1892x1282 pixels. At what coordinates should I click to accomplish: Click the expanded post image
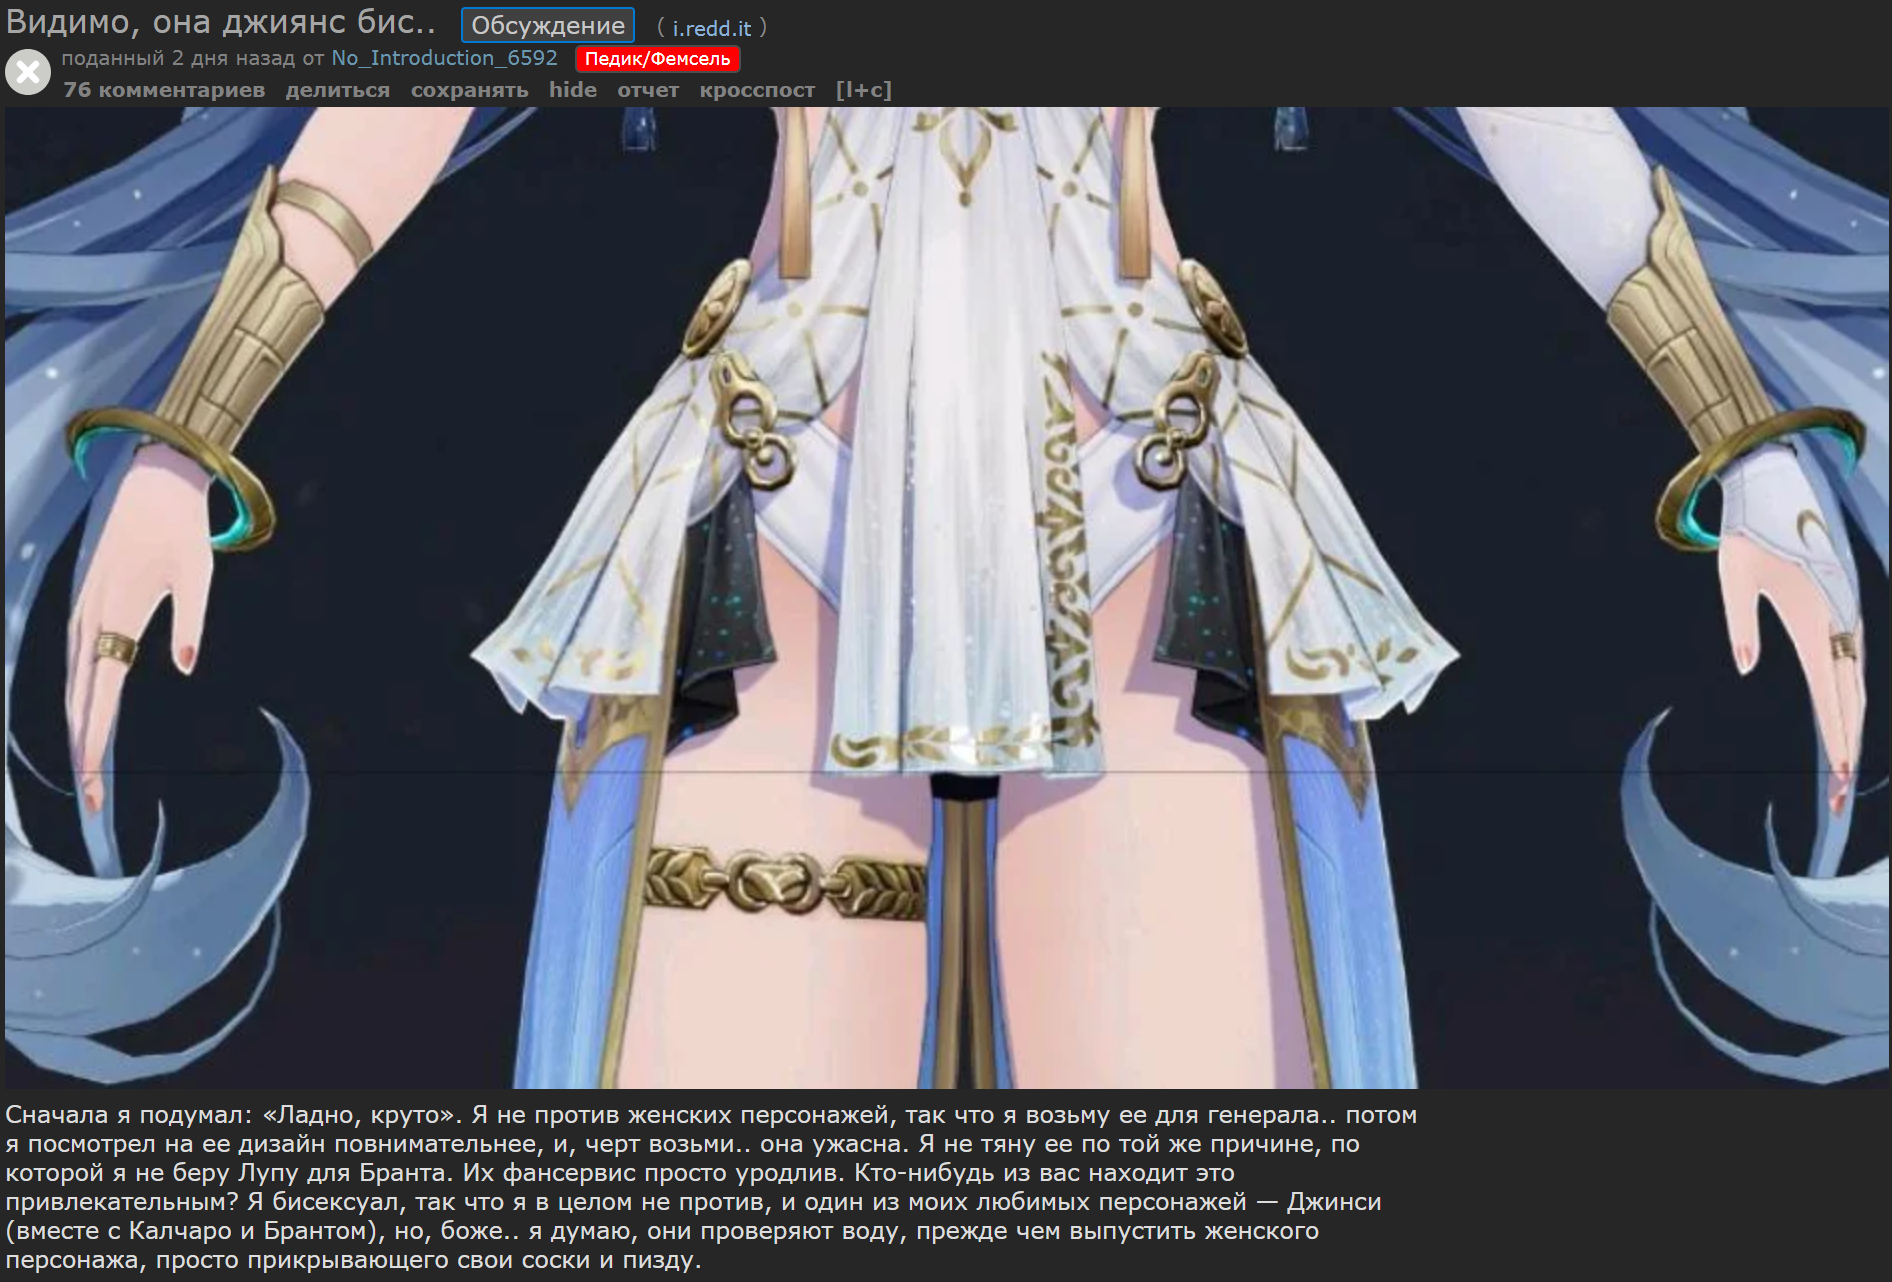click(x=946, y=598)
